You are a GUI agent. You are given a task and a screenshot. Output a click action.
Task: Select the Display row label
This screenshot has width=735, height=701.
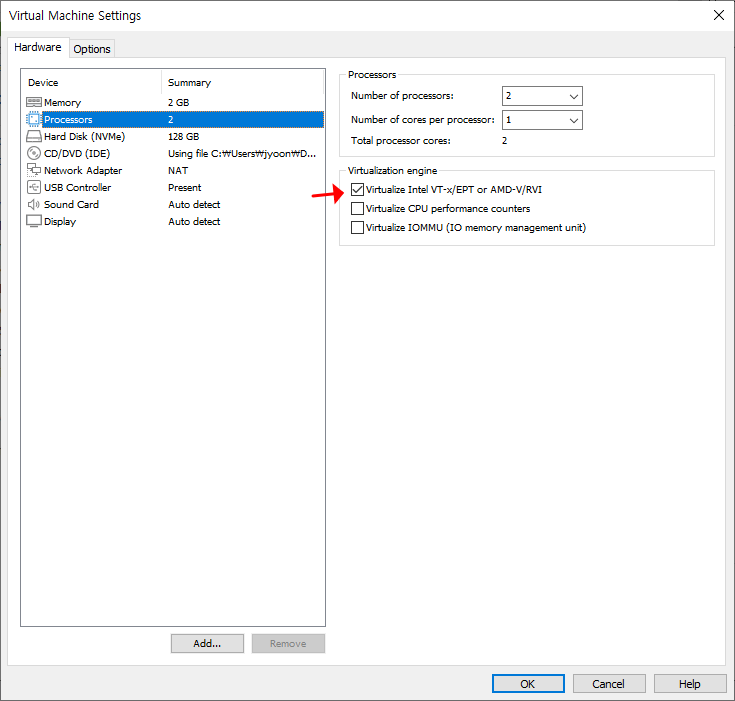click(x=60, y=221)
